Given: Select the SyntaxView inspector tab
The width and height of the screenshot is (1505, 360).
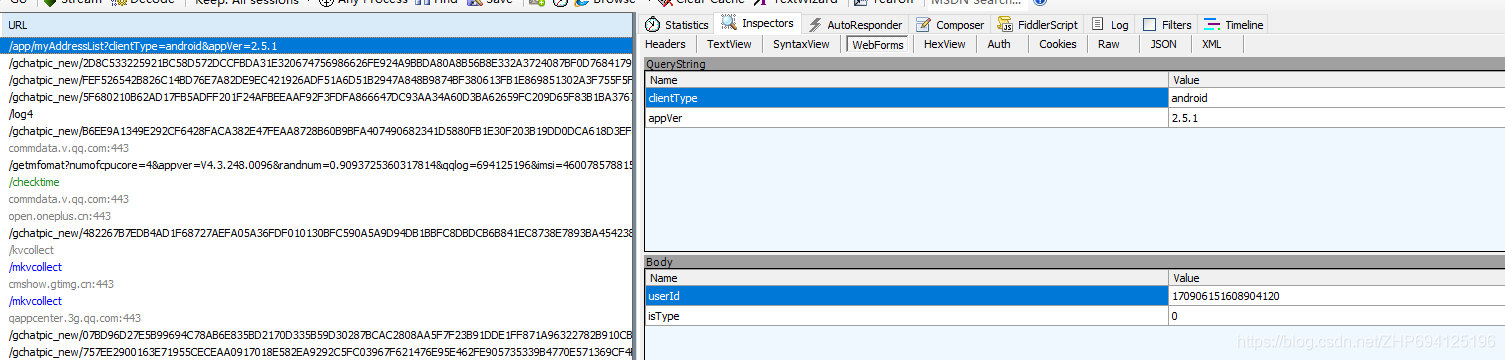Looking at the screenshot, I should [801, 44].
